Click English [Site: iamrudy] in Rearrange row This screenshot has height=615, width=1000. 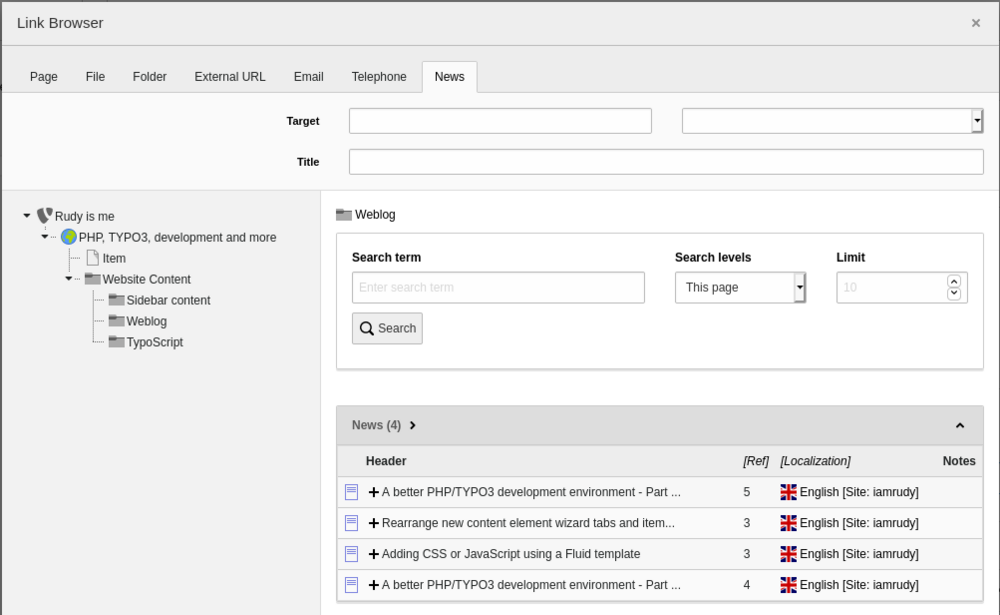[859, 523]
